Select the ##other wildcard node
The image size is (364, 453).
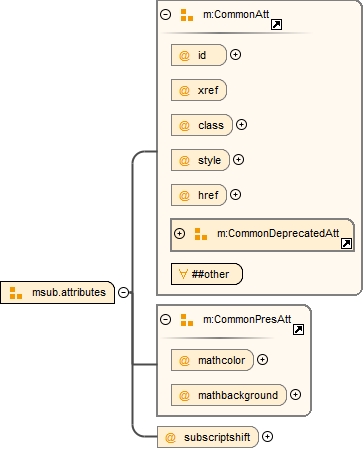coord(207,274)
